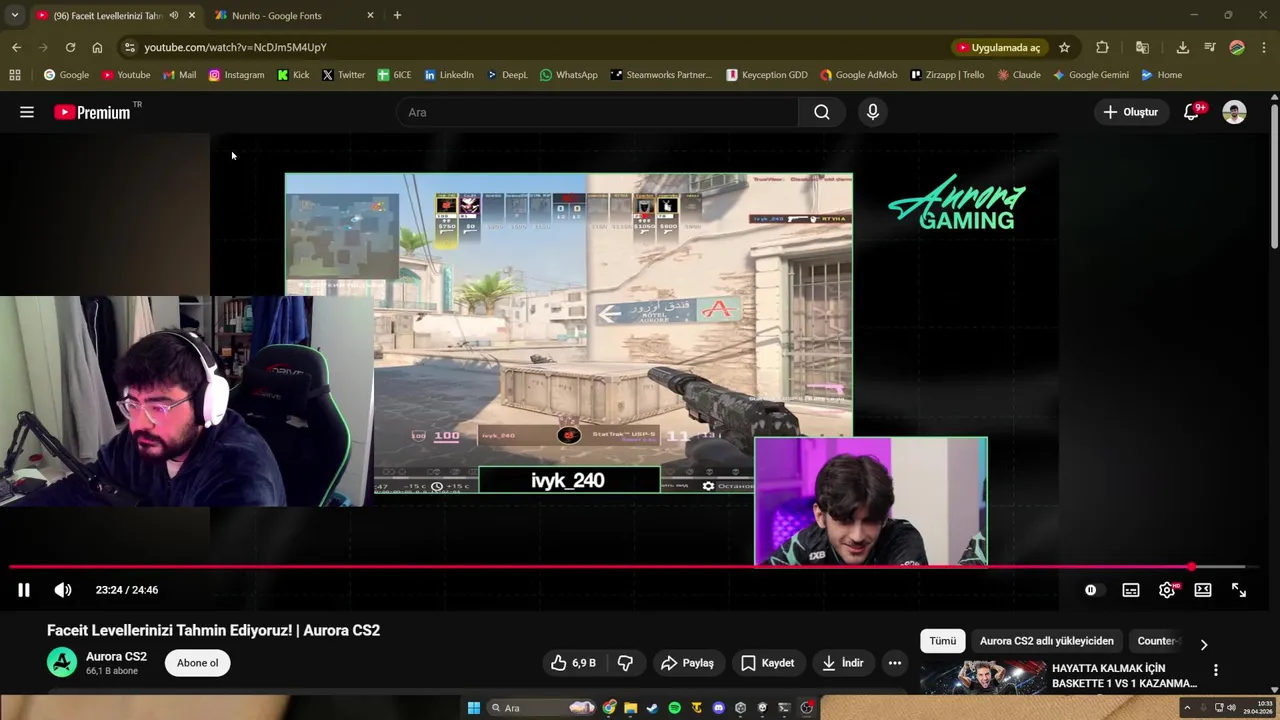Screen dimensions: 1280x720
Task: Open the Kick bookmark
Action: [x=293, y=75]
